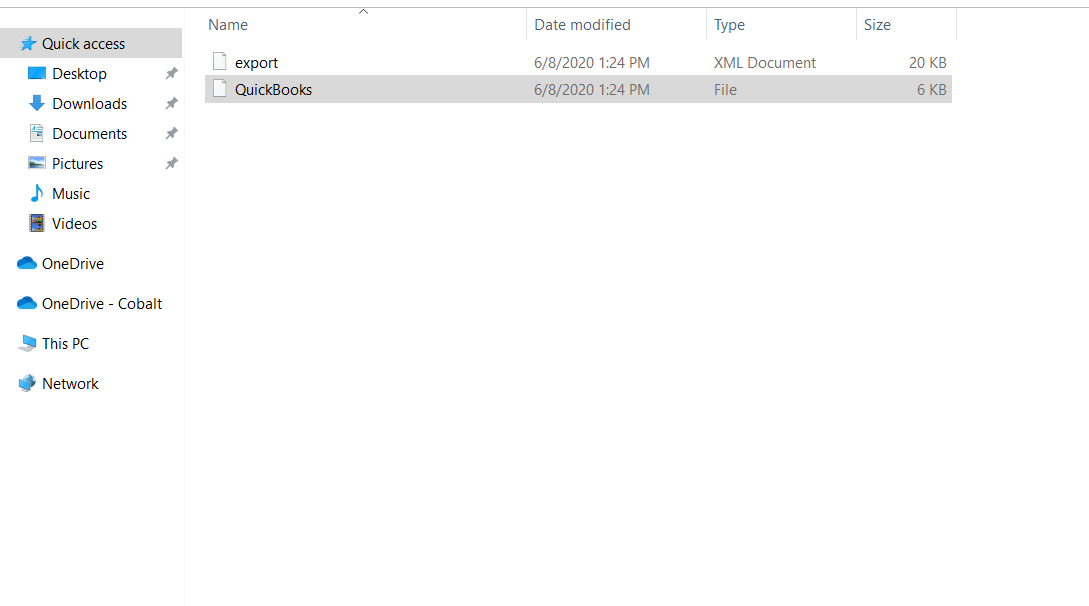Image resolution: width=1089 pixels, height=606 pixels.
Task: Select Music label in sidebar
Action: 71,194
